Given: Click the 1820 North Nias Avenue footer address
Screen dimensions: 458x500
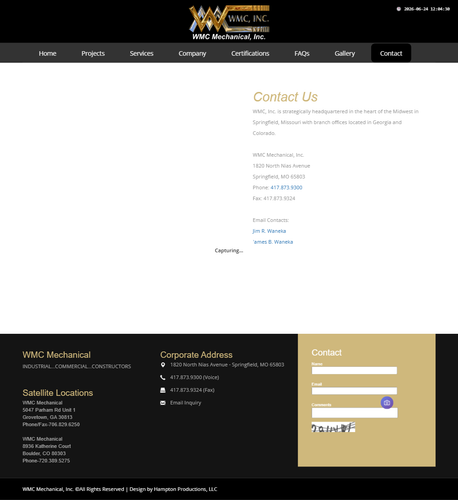Looking at the screenshot, I should click(x=227, y=365).
